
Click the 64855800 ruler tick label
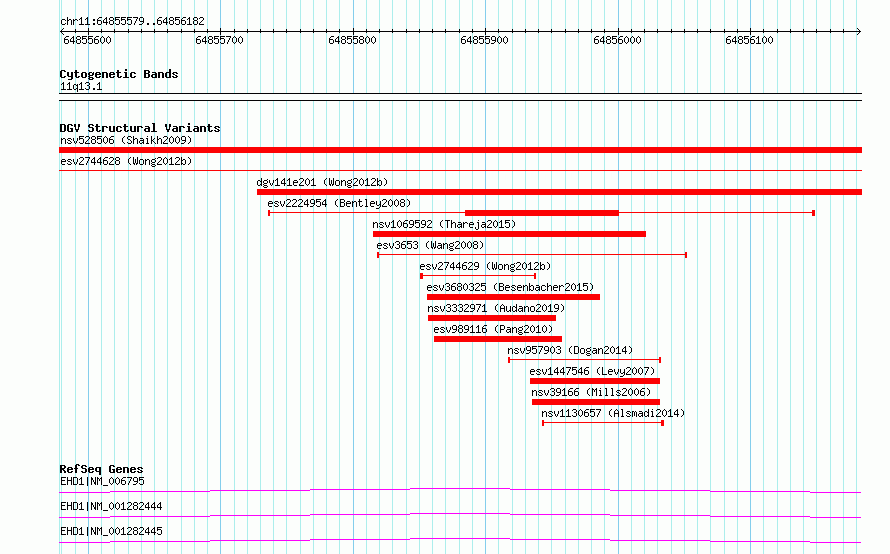[x=352, y=40]
